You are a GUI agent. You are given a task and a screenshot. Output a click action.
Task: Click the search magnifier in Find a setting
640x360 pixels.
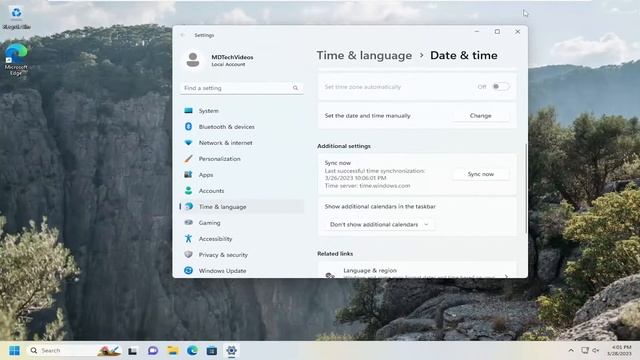[295, 88]
